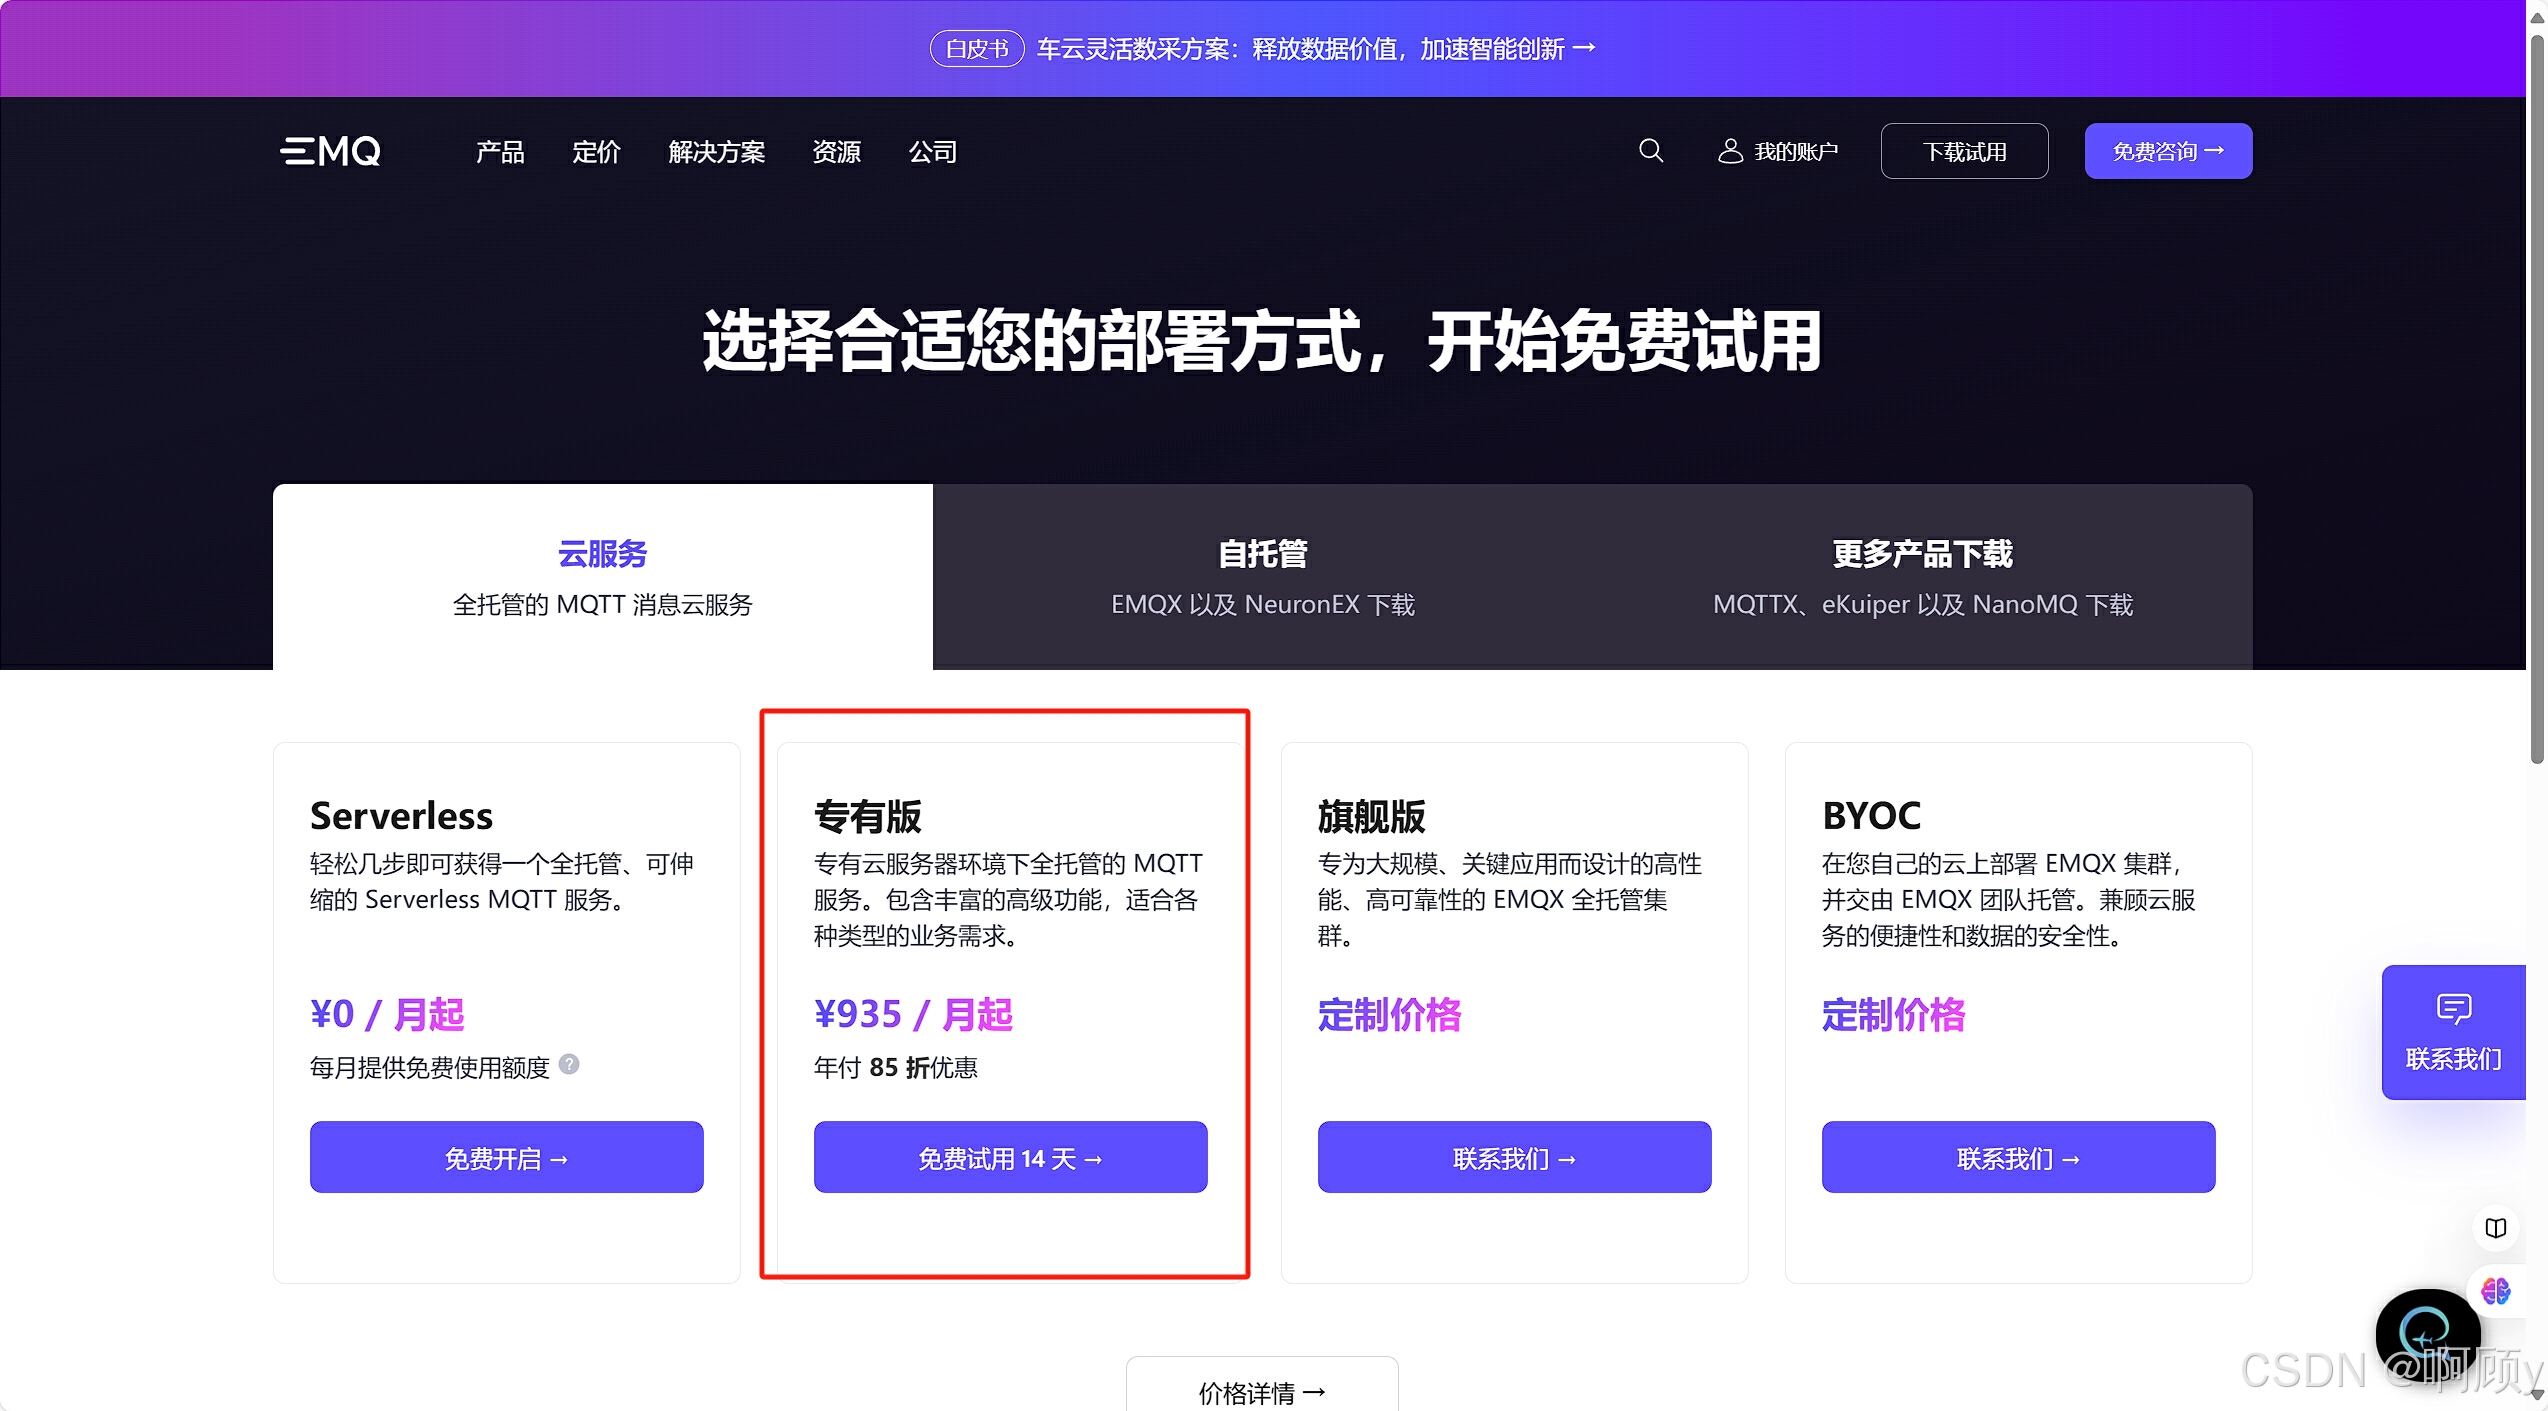This screenshot has height=1411, width=2548.
Task: Click the help question mark beside 每月提供免费使用额度
Action: [x=569, y=1064]
